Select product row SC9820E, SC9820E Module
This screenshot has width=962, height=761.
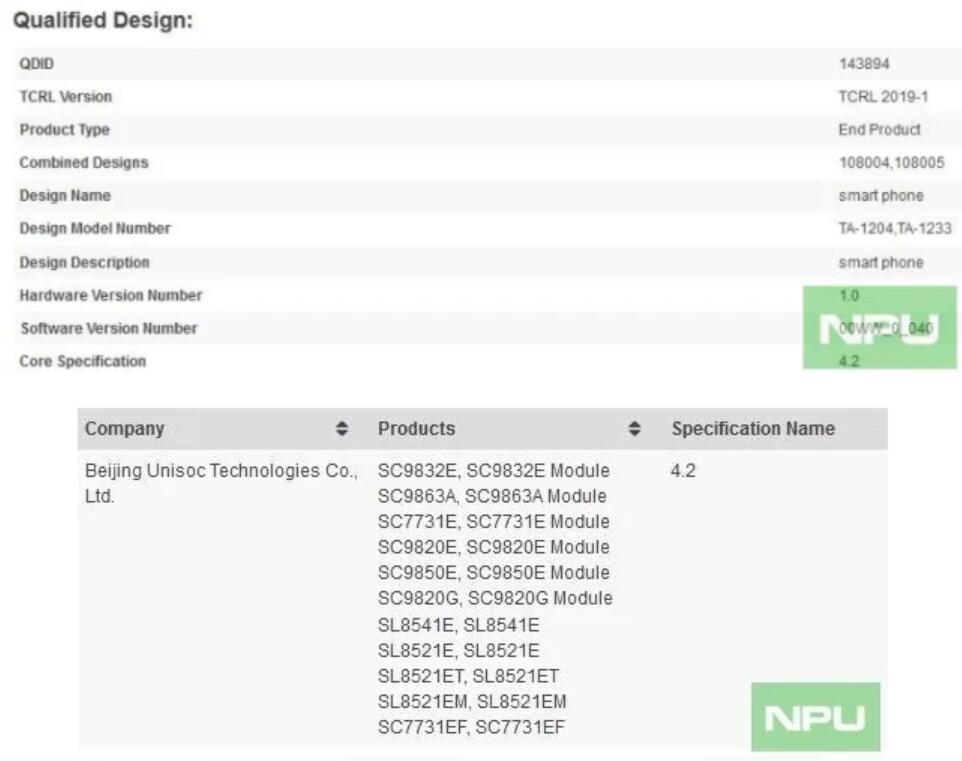(494, 547)
